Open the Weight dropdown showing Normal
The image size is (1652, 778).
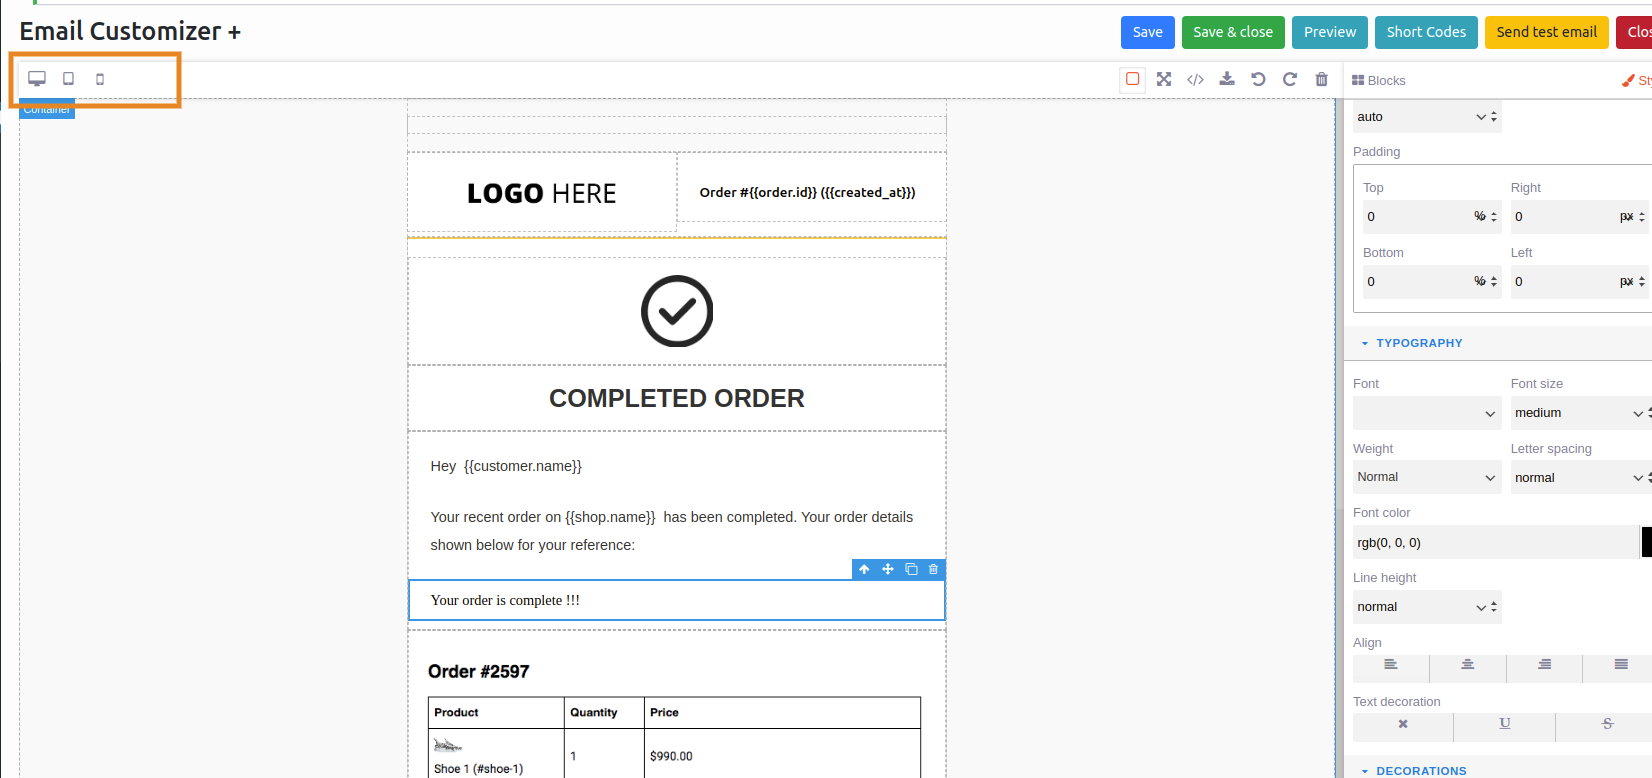click(1427, 477)
